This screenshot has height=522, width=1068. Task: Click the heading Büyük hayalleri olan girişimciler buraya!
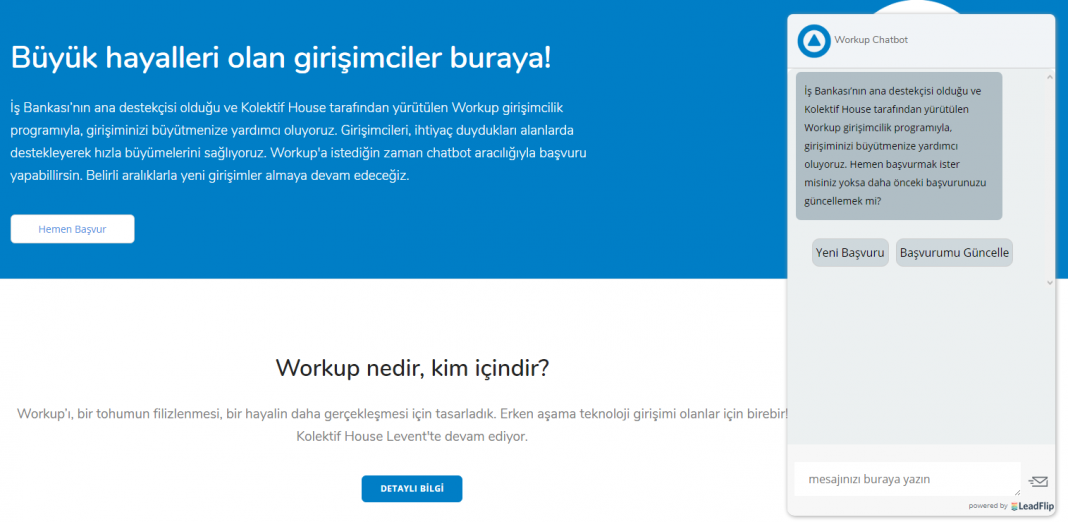tap(281, 59)
